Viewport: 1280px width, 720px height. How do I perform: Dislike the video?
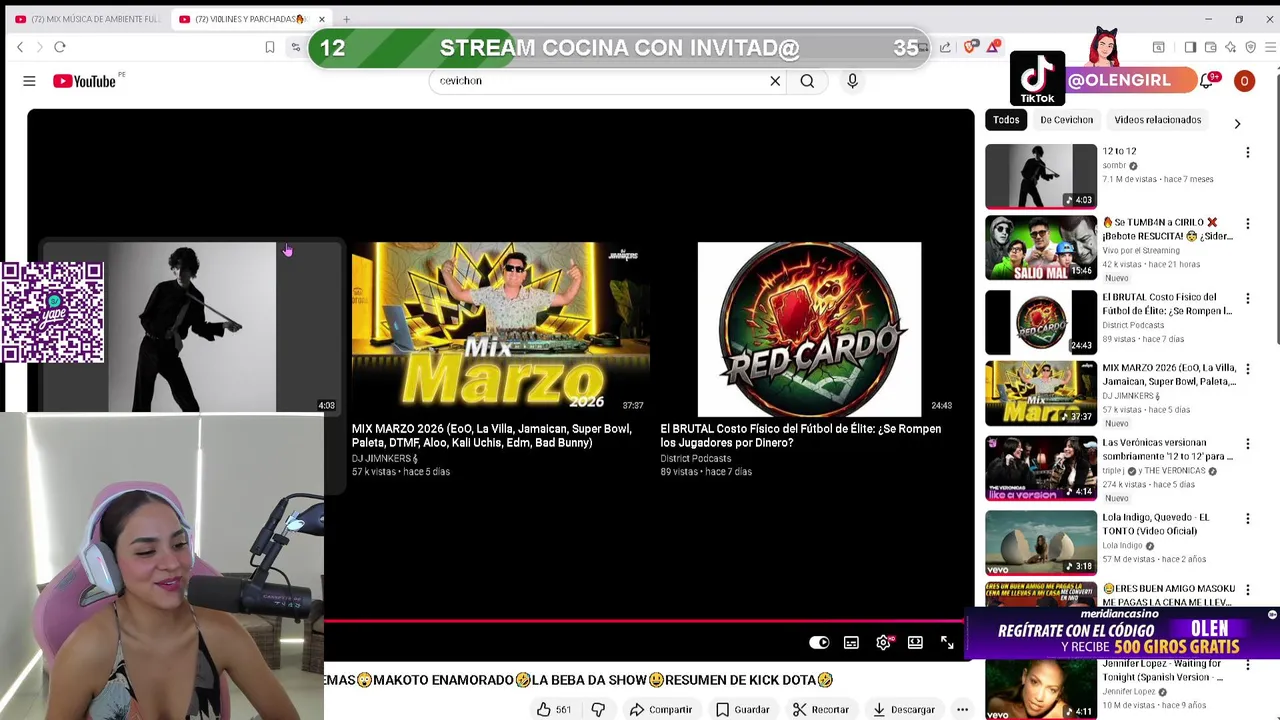598,709
